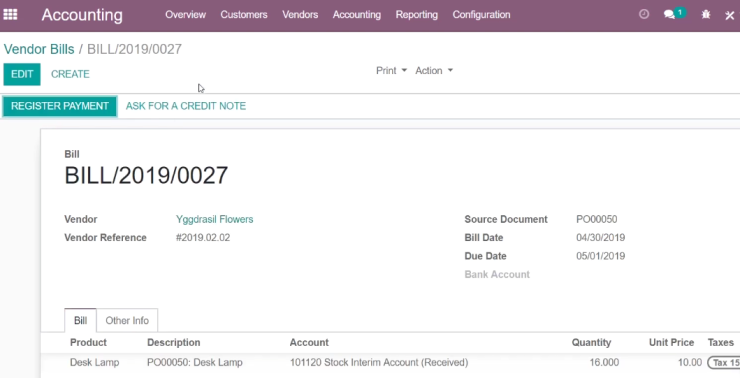Select the quantity 16.000 cell
The height and width of the screenshot is (378, 740).
click(x=604, y=363)
